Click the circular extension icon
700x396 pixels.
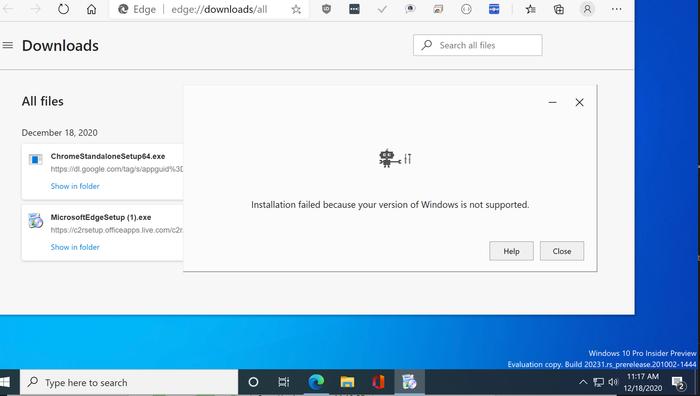[466, 9]
